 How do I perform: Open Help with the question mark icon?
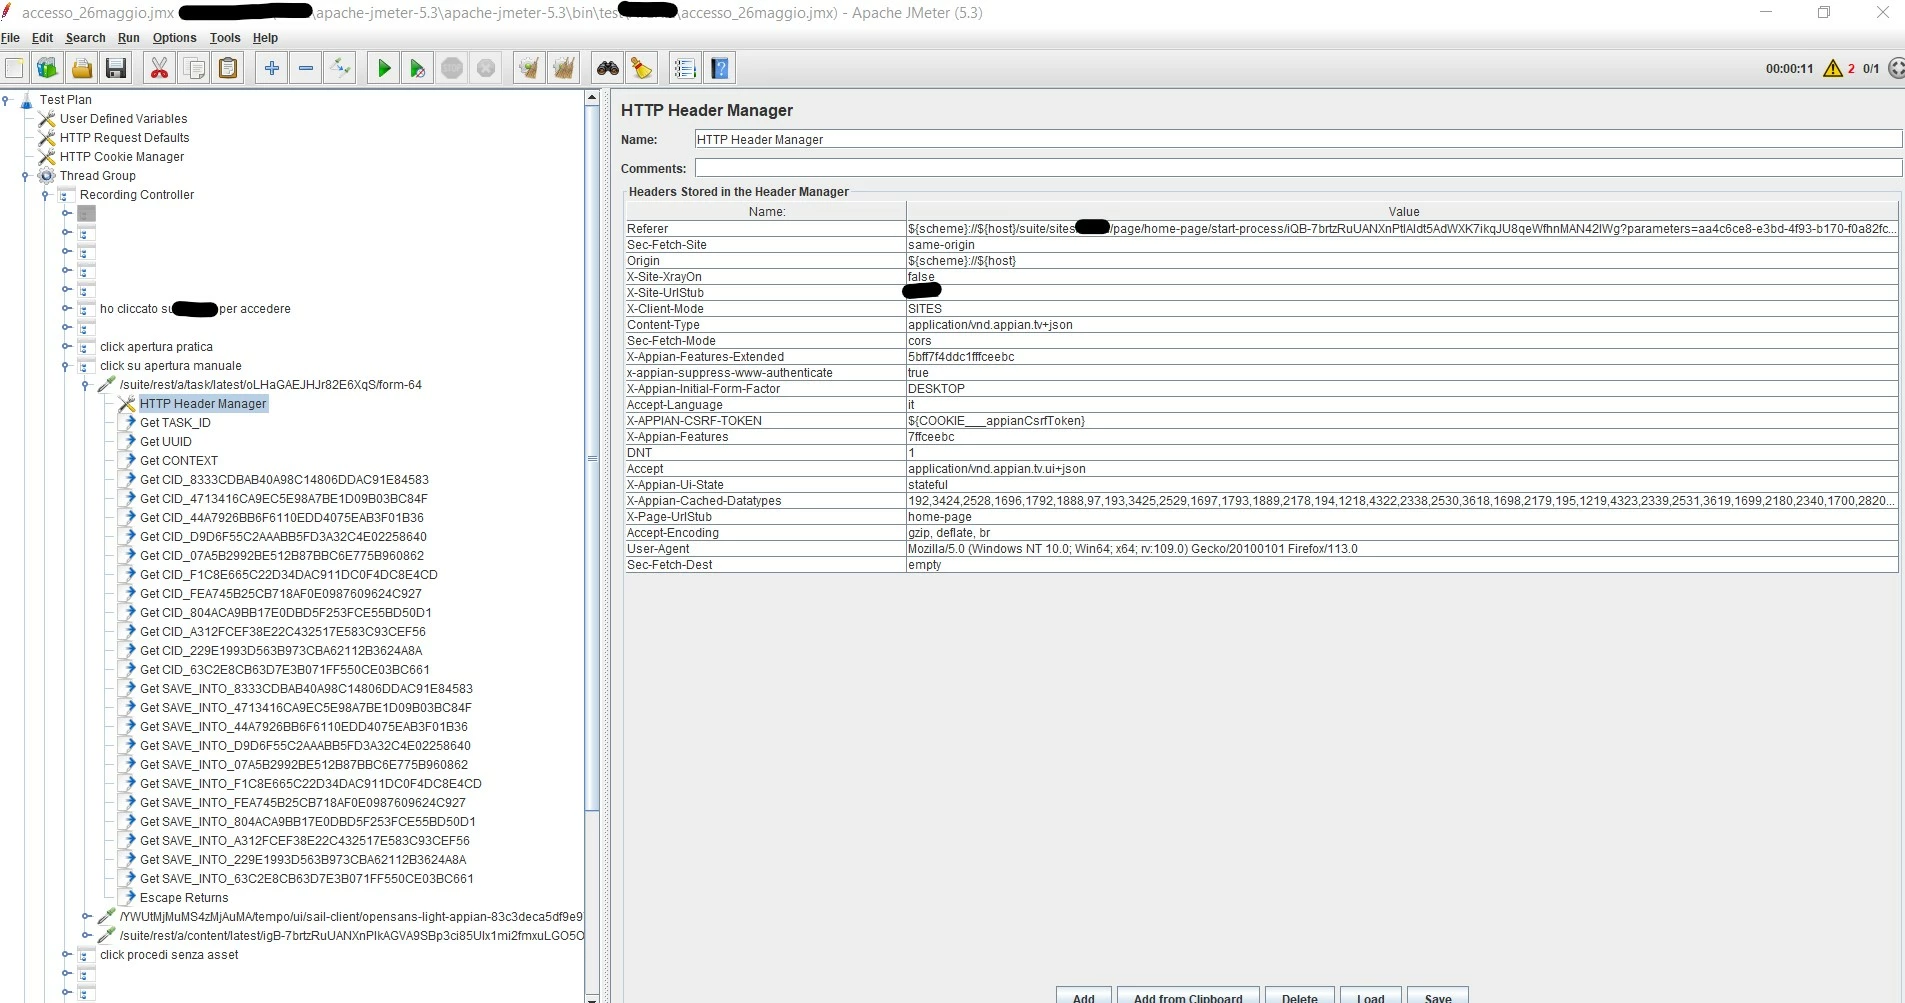click(x=719, y=68)
